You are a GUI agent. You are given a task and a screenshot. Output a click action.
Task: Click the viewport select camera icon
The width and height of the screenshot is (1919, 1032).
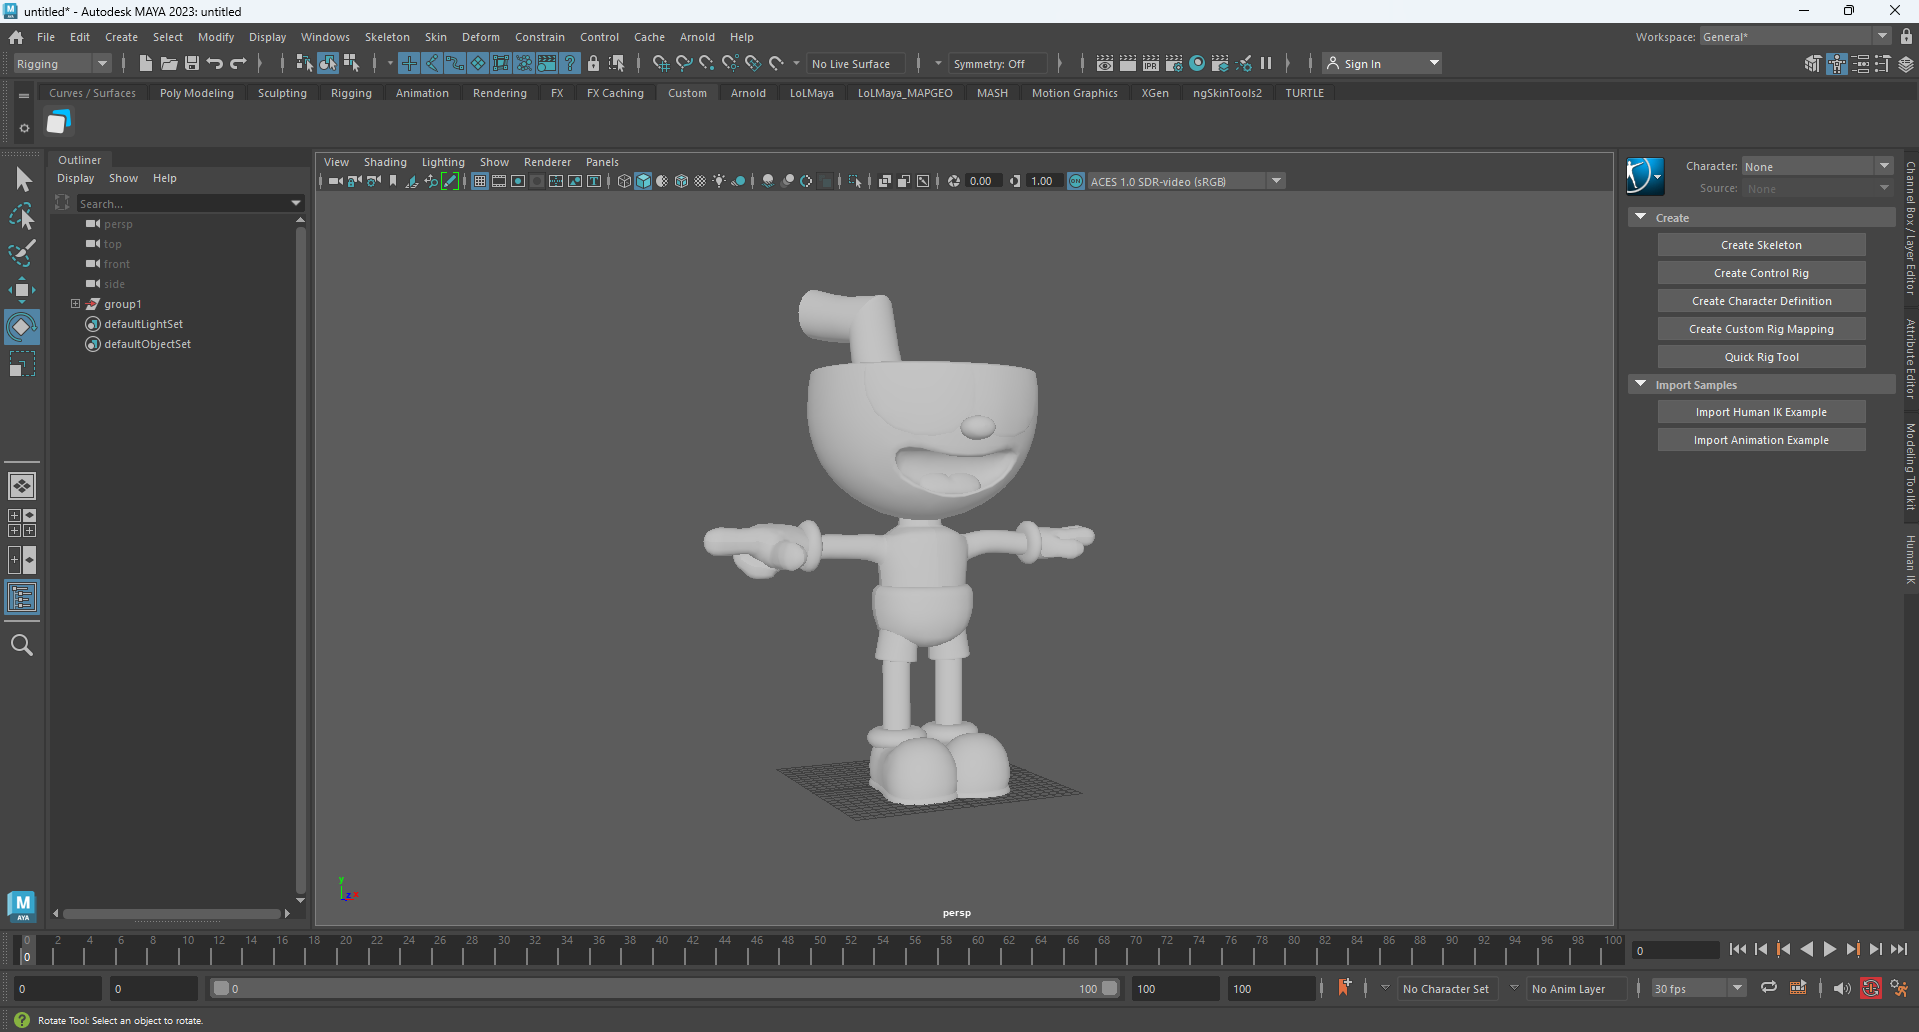click(x=335, y=181)
